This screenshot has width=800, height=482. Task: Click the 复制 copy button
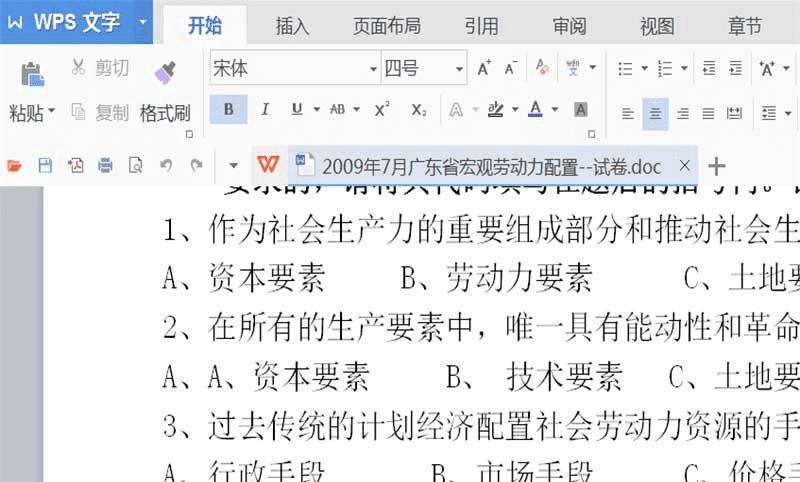[101, 113]
